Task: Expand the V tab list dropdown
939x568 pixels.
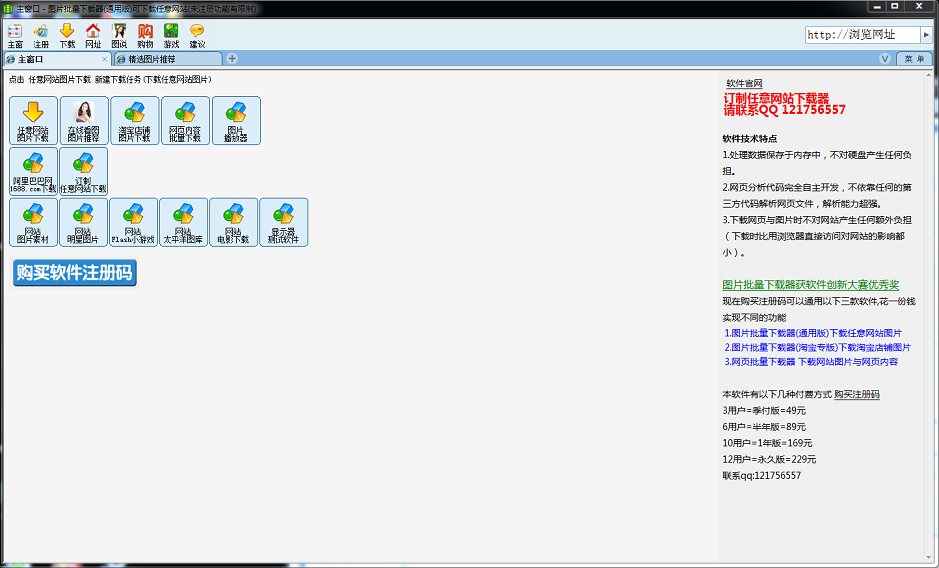Action: pyautogui.click(x=885, y=59)
